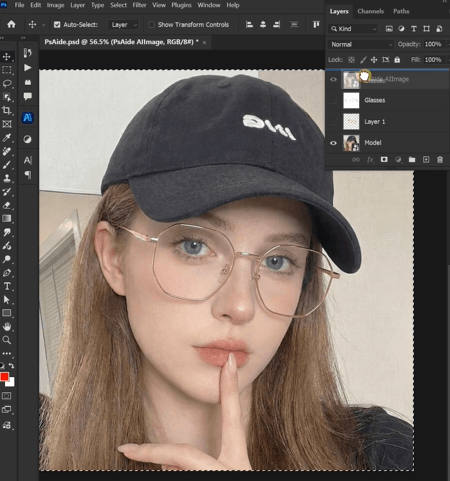
Task: Select the Lasso tool
Action: pos(7,83)
